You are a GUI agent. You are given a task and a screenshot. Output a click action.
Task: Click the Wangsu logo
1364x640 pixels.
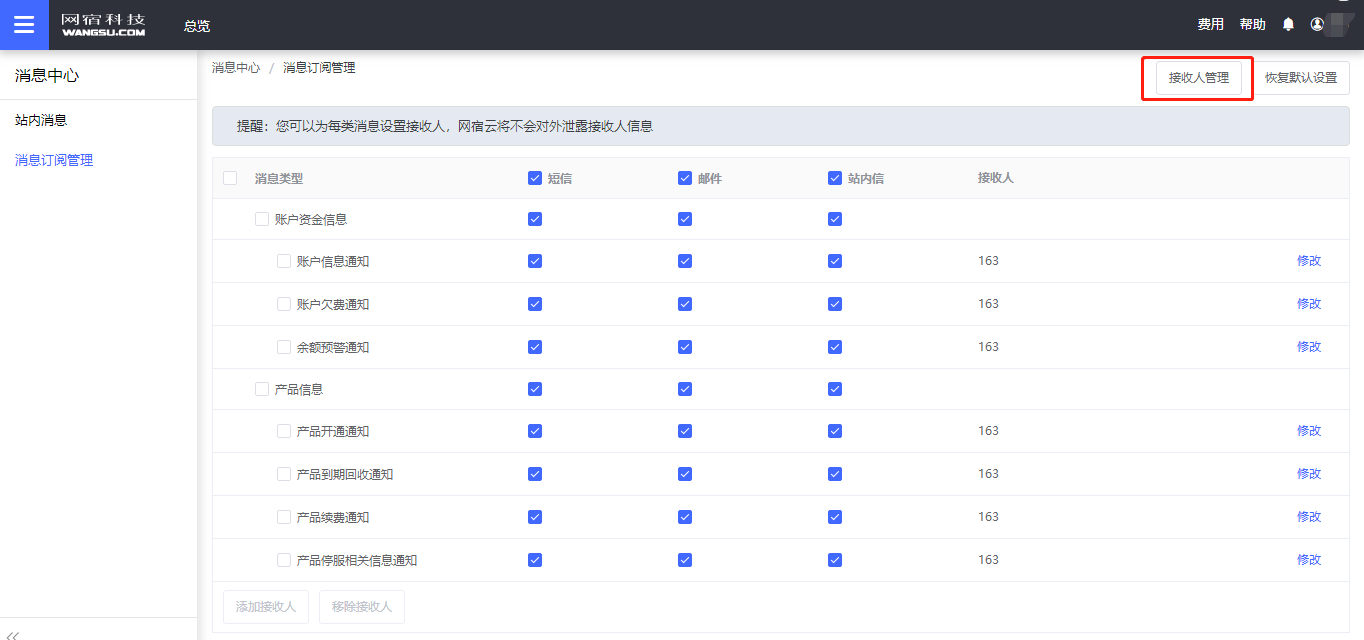[x=103, y=25]
